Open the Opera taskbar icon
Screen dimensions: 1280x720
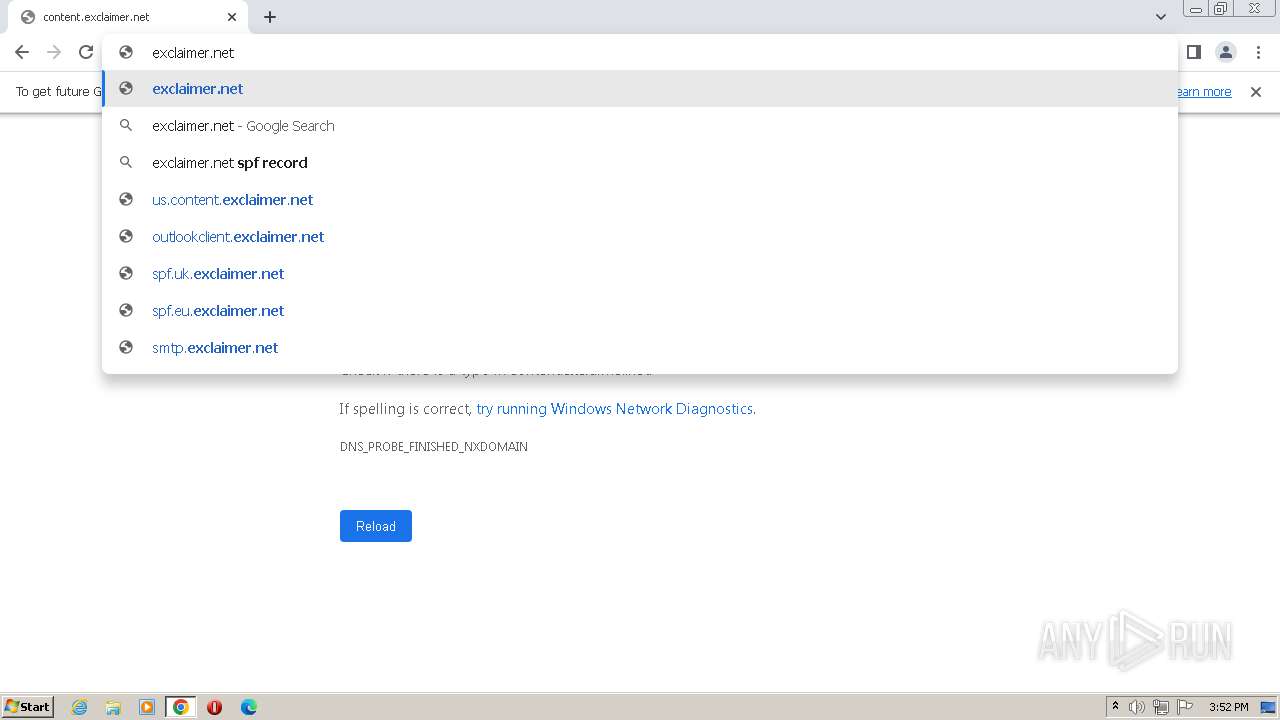[x=214, y=707]
